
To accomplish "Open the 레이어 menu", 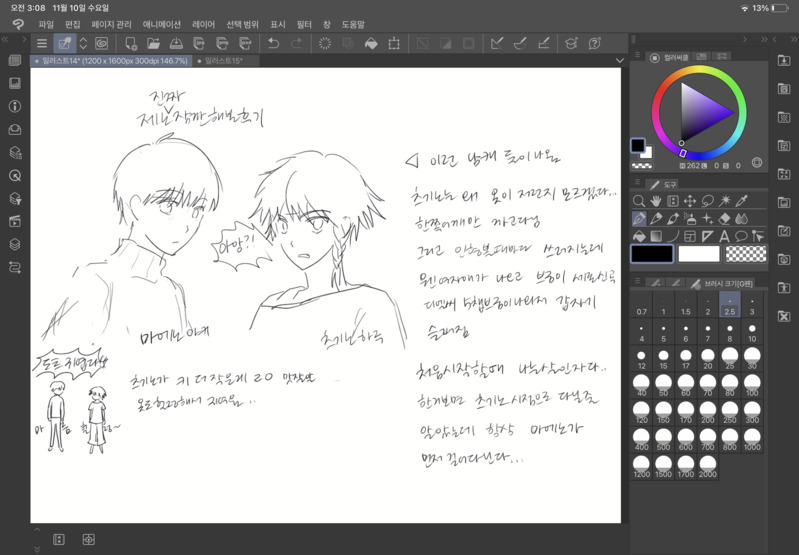I will pos(203,24).
